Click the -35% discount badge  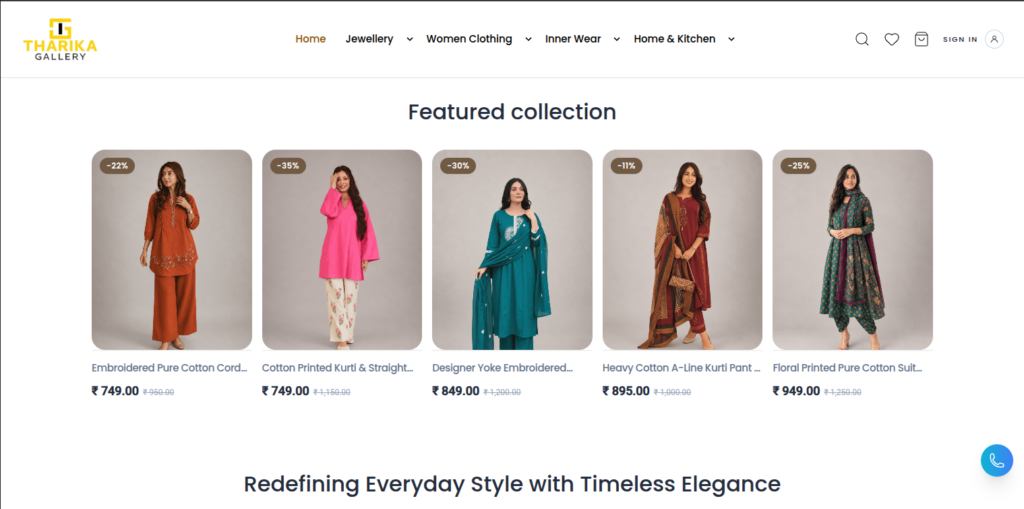pyautogui.click(x=288, y=165)
